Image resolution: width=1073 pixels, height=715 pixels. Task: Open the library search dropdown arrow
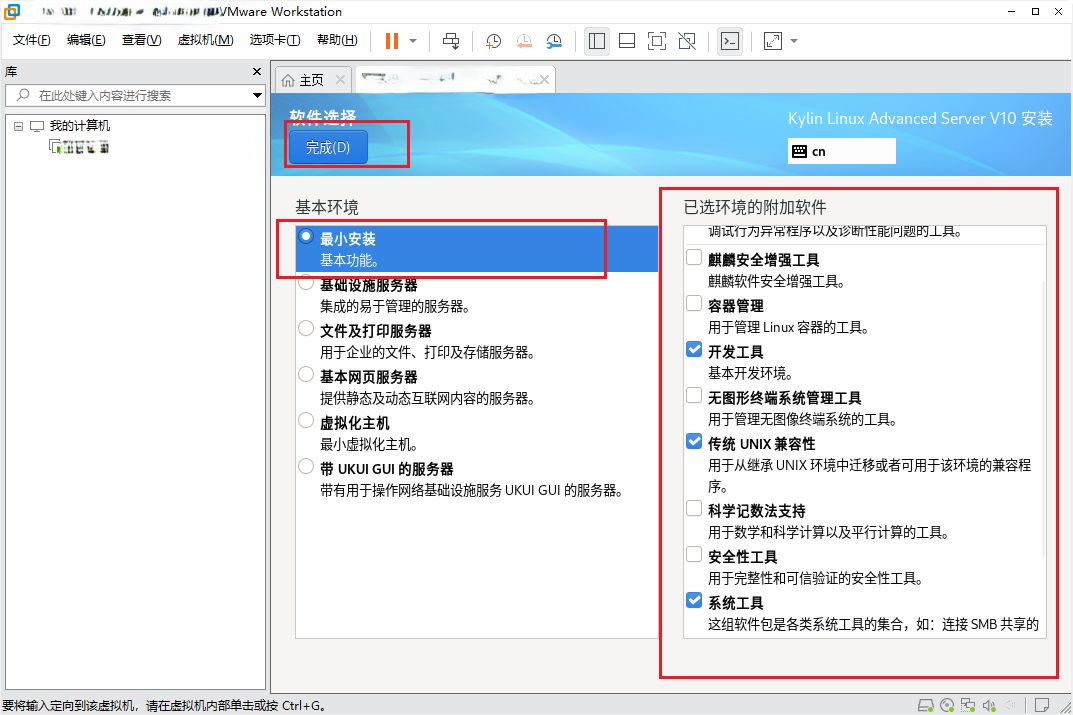[x=257, y=95]
